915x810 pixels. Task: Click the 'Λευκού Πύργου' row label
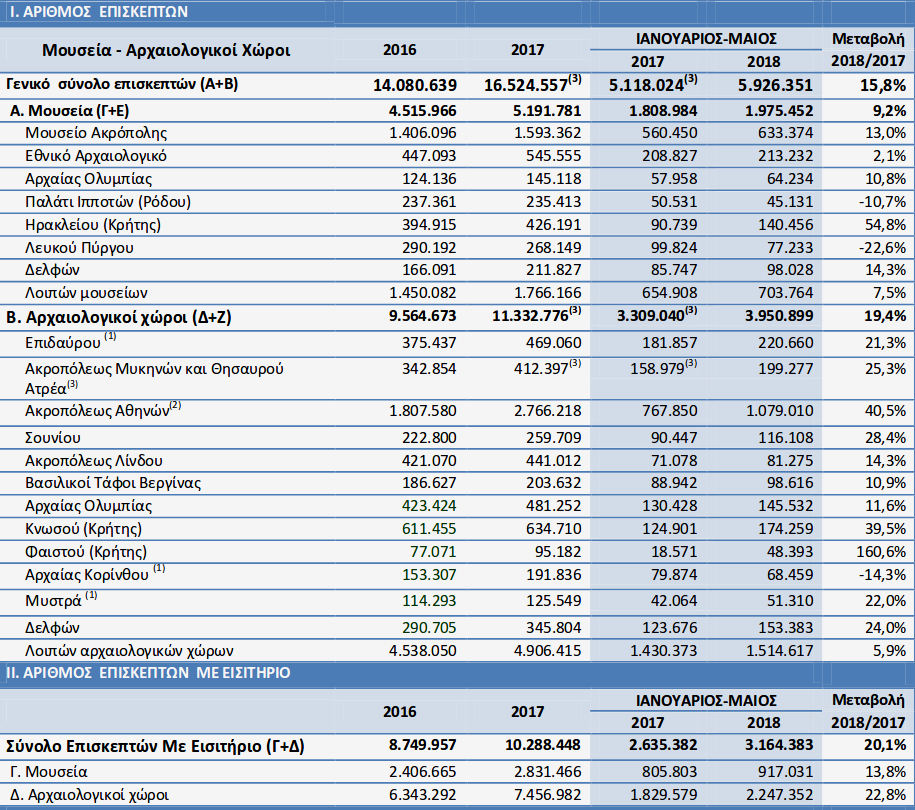(x=79, y=248)
